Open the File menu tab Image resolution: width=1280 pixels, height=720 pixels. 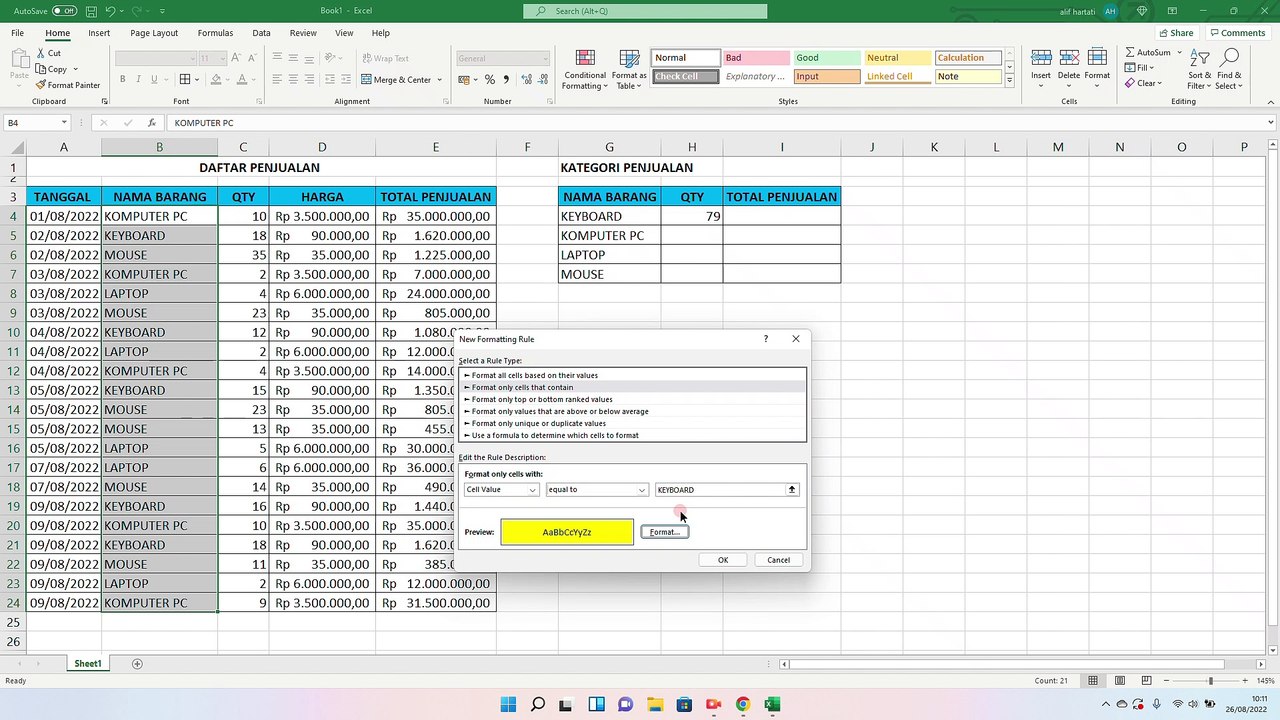[x=18, y=33]
